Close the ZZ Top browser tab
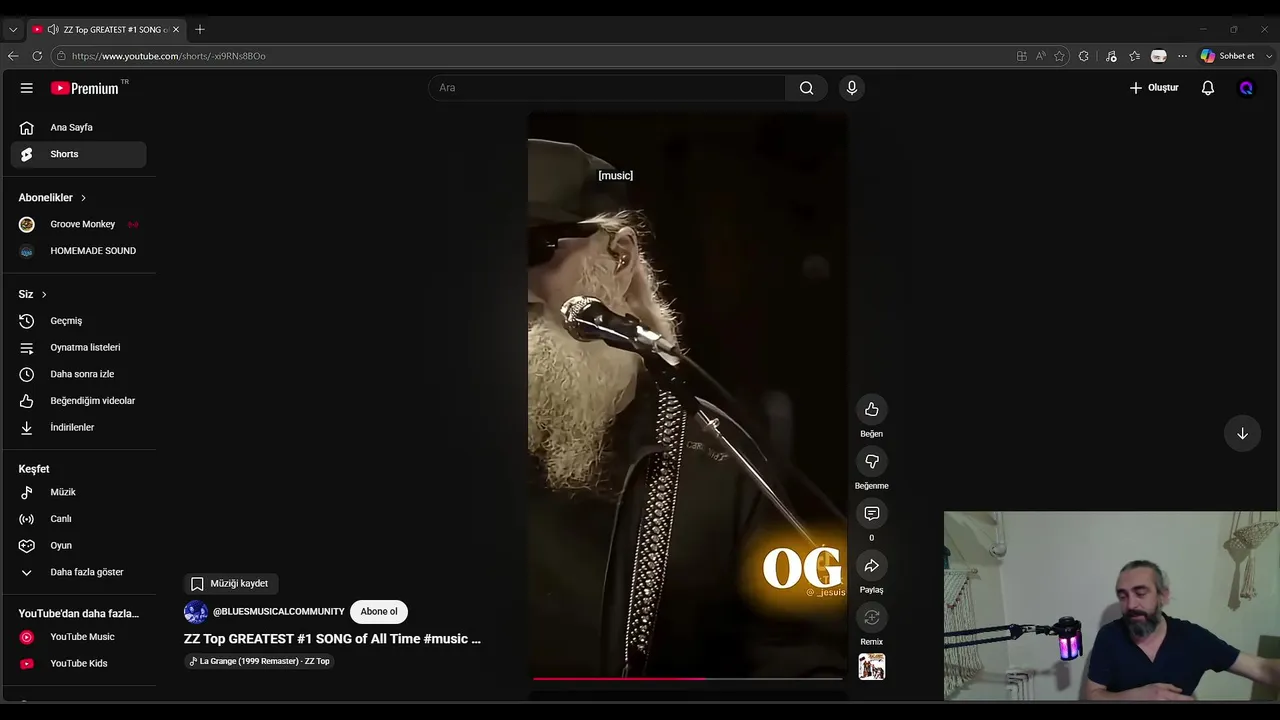 tap(176, 29)
